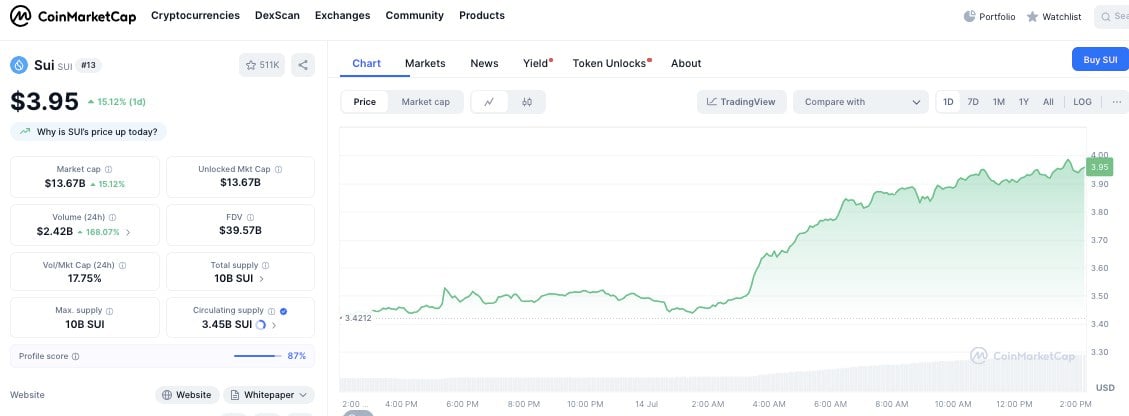This screenshot has width=1129, height=416.
Task: Open the Watchlist star link
Action: tap(1053, 16)
